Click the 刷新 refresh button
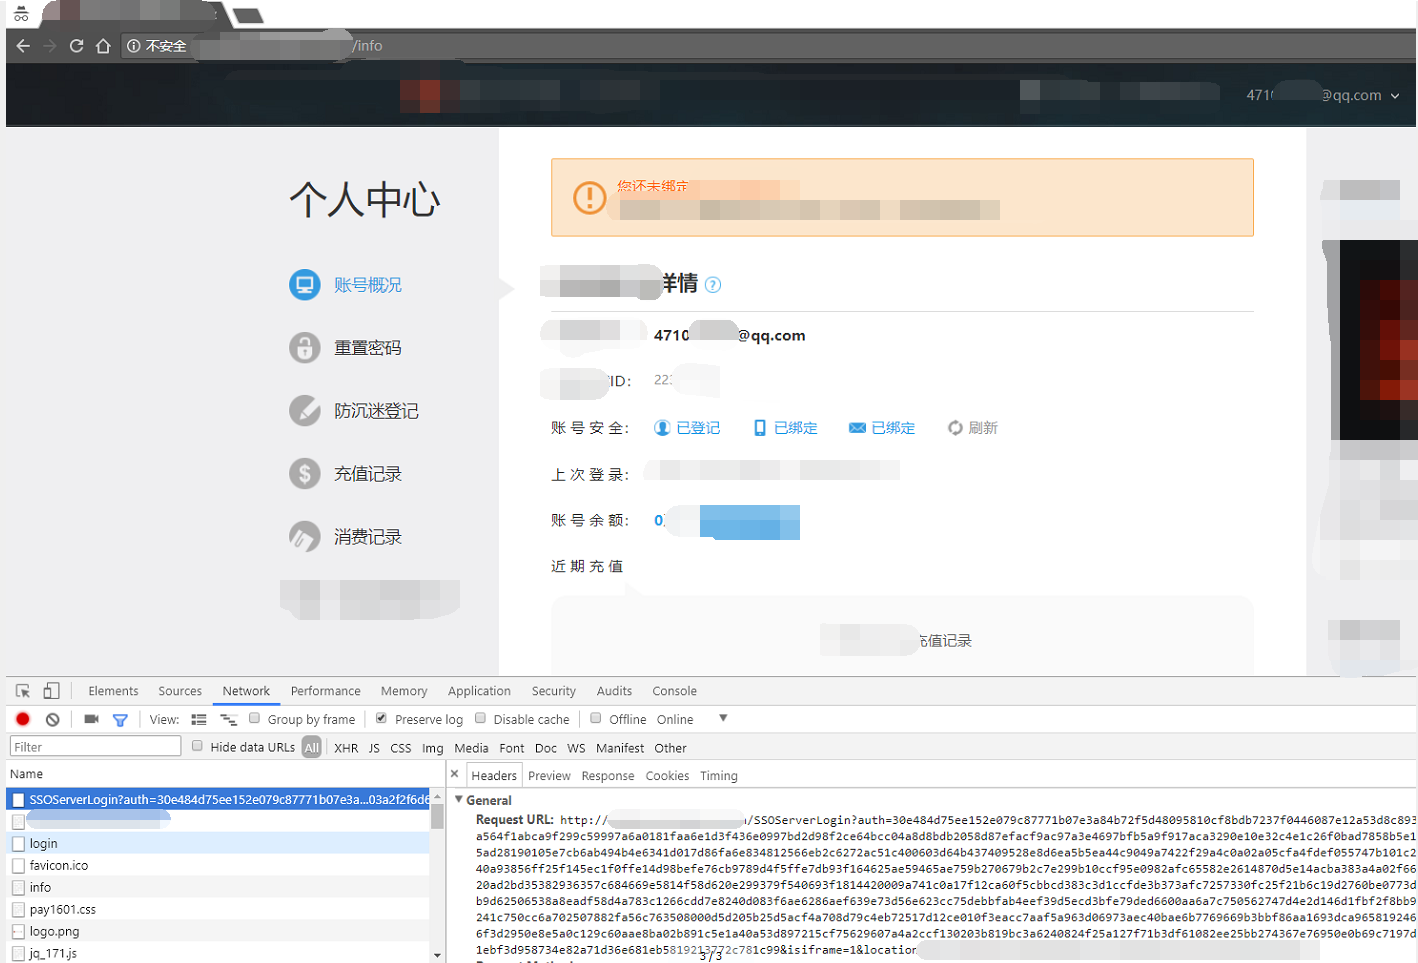Viewport: 1418px width, 963px height. point(973,428)
